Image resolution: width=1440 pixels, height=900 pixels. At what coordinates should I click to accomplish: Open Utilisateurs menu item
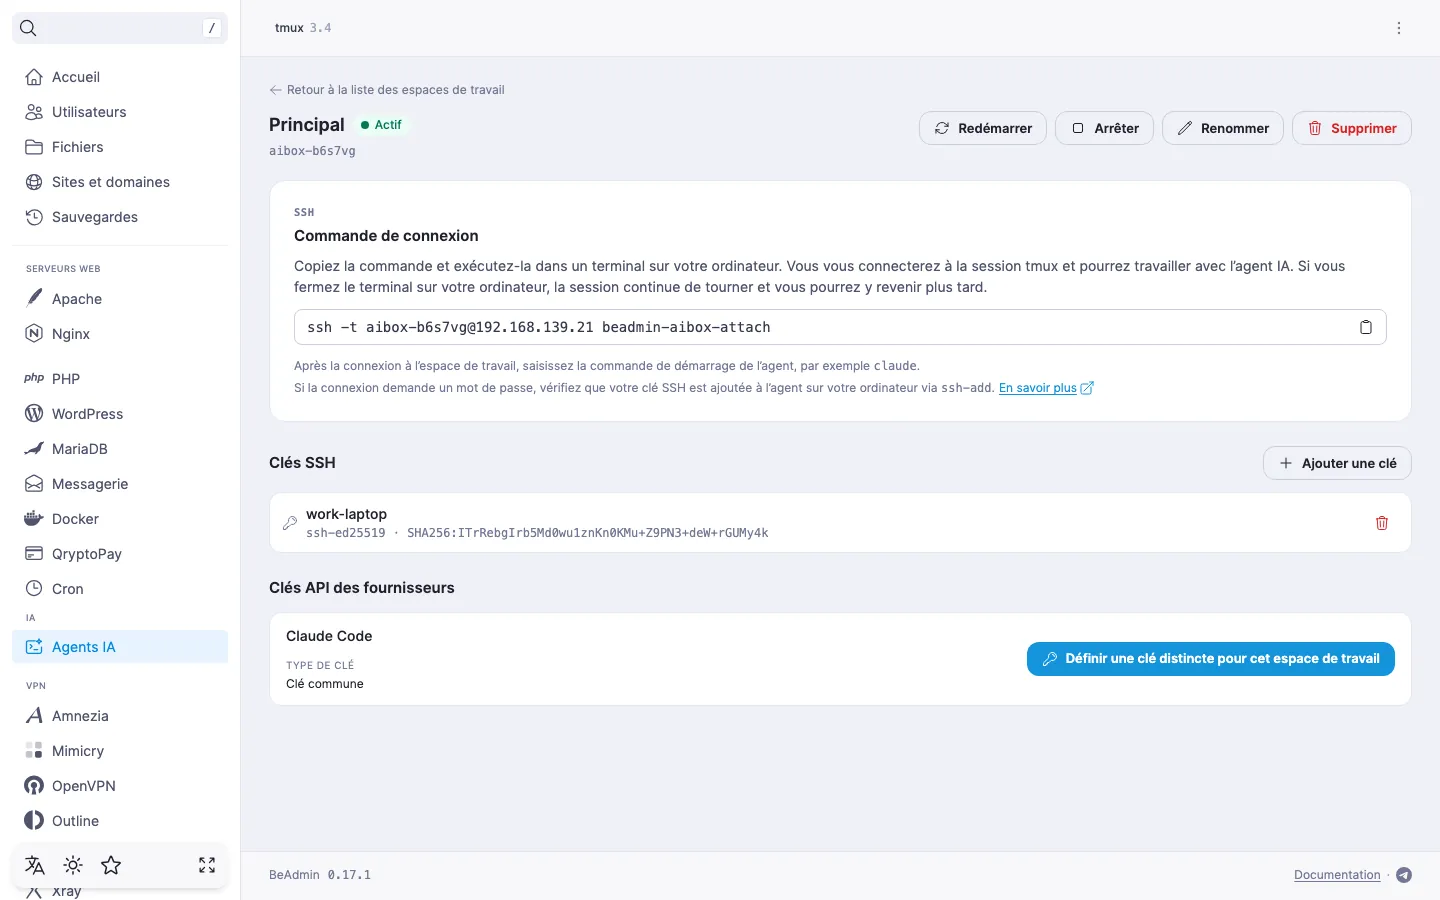pyautogui.click(x=120, y=112)
